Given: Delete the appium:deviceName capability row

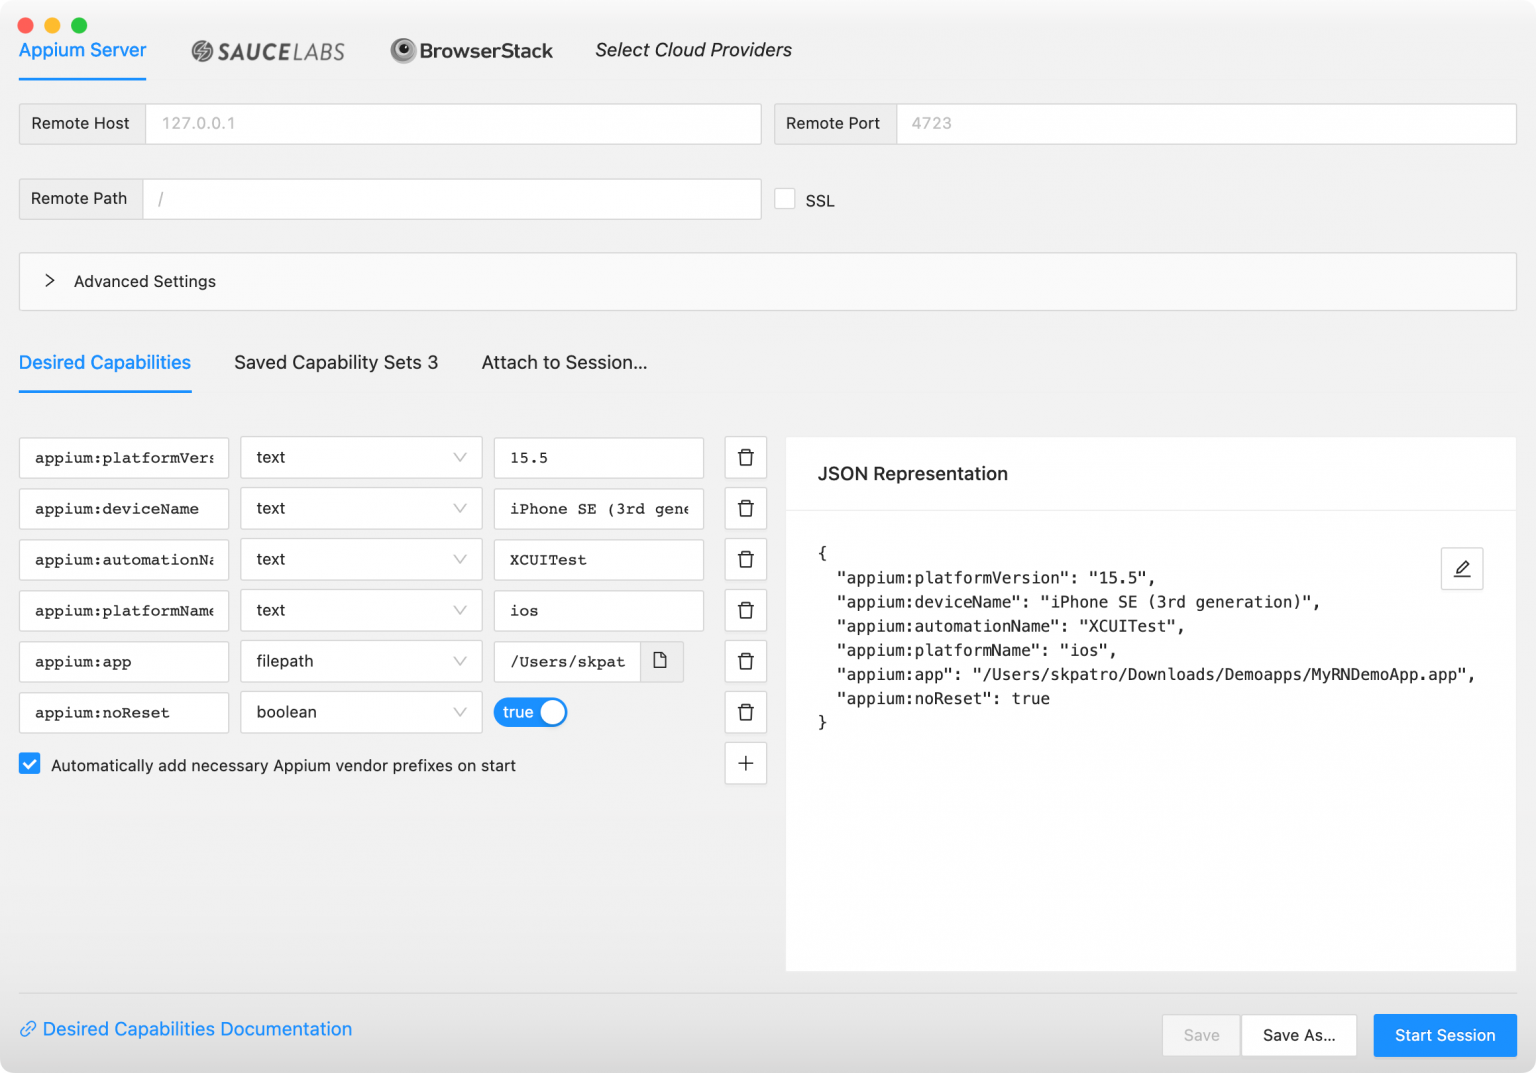Looking at the screenshot, I should click(745, 509).
